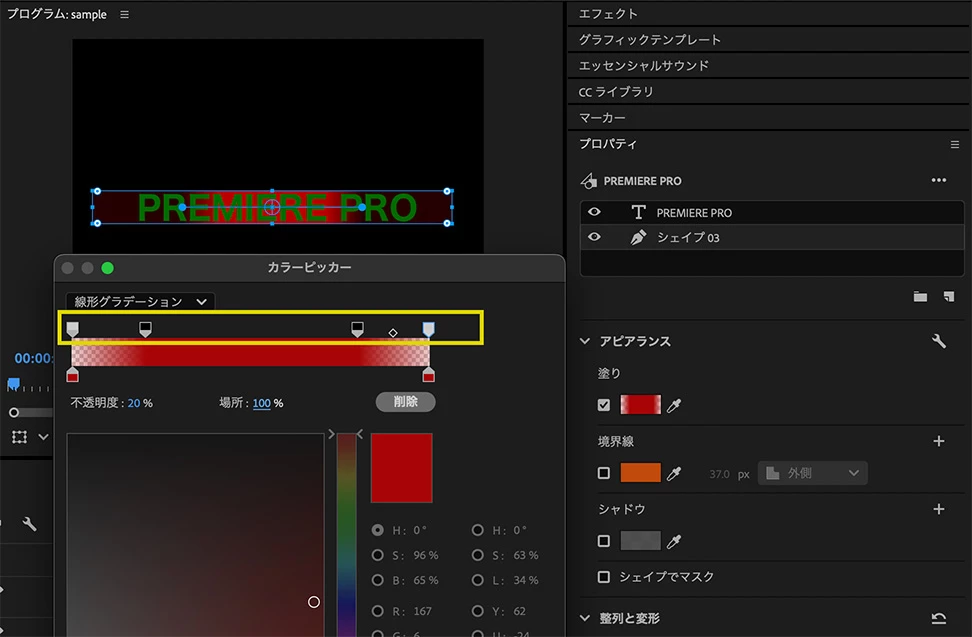Viewport: 972px width, 637px height.
Task: Open the Properties panel hamburger menu
Action: pos(955,144)
